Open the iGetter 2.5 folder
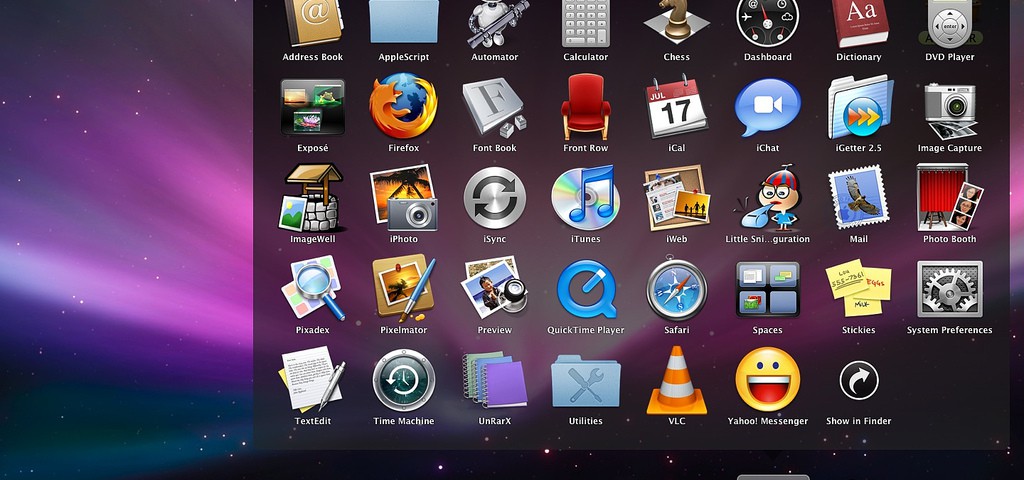 [860, 107]
